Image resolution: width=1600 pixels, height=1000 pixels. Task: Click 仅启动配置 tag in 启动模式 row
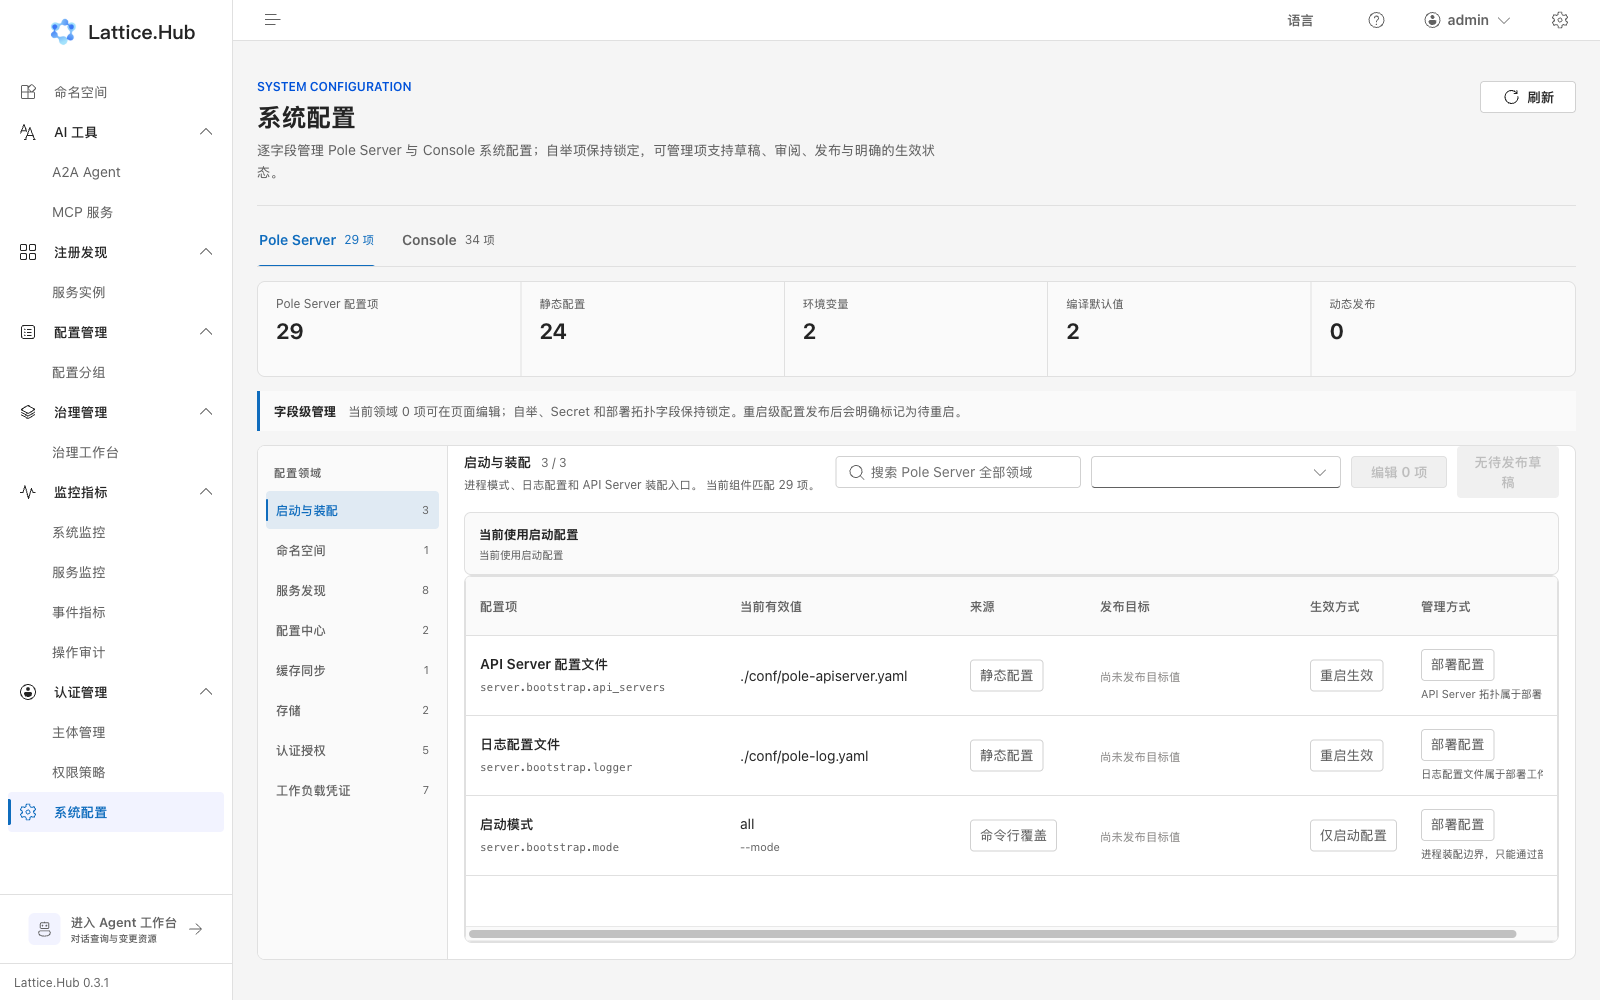pyautogui.click(x=1353, y=835)
